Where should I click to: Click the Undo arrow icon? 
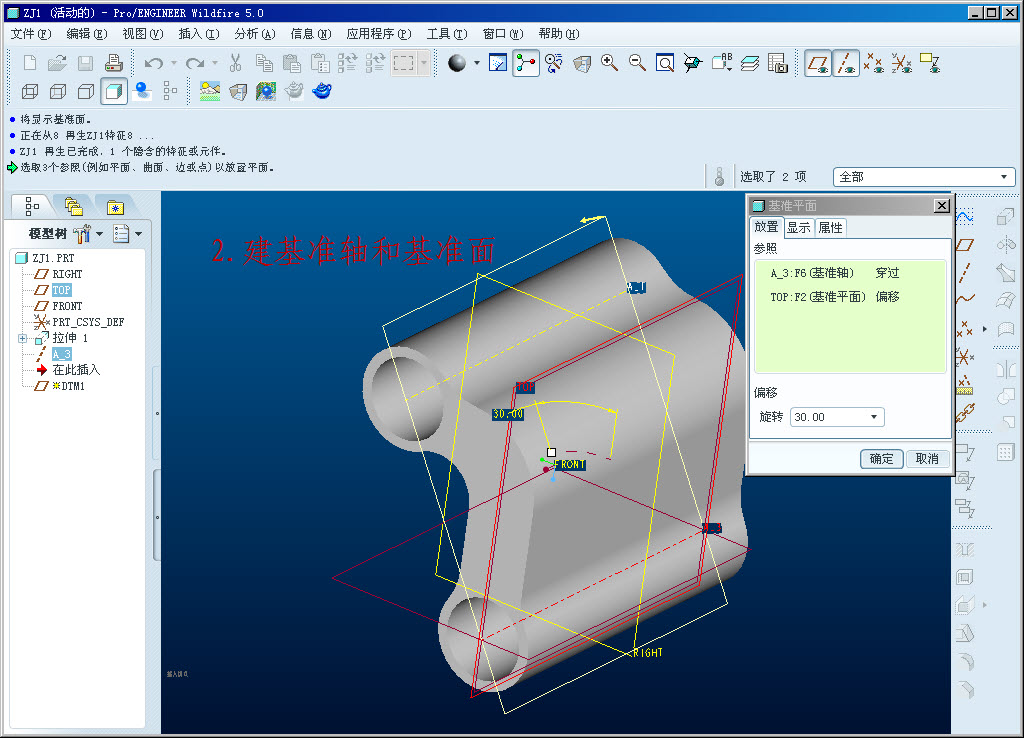(153, 63)
